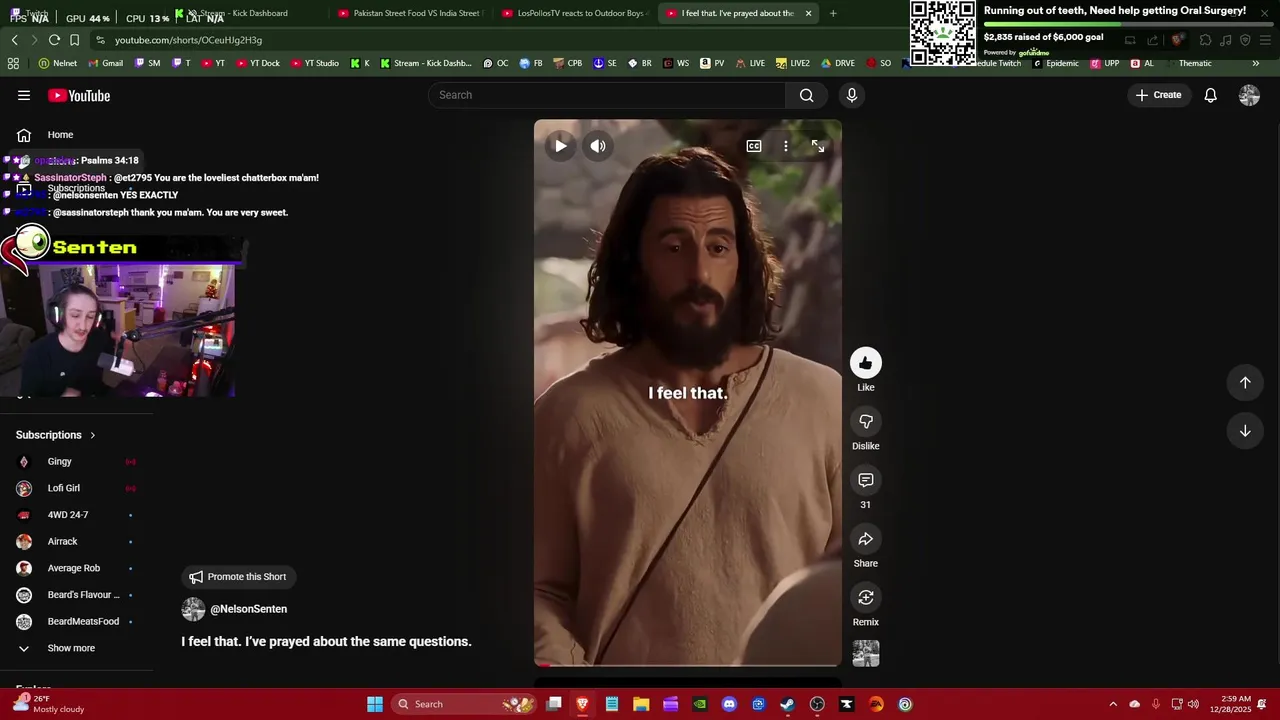Image resolution: width=1280 pixels, height=720 pixels.
Task: Mute the Short's volume
Action: (x=598, y=146)
